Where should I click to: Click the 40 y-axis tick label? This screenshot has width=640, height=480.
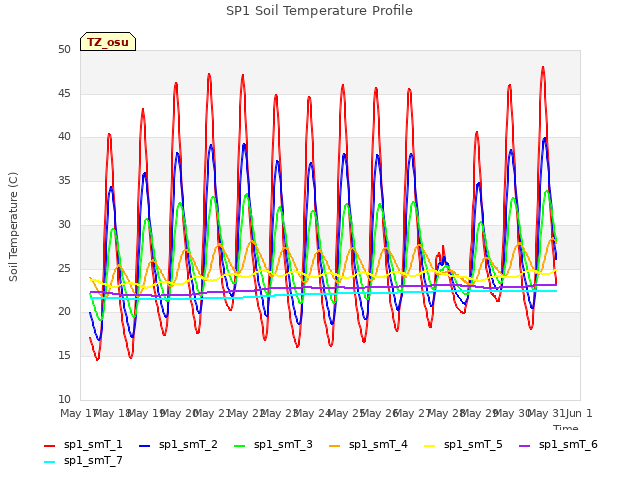[64, 137]
